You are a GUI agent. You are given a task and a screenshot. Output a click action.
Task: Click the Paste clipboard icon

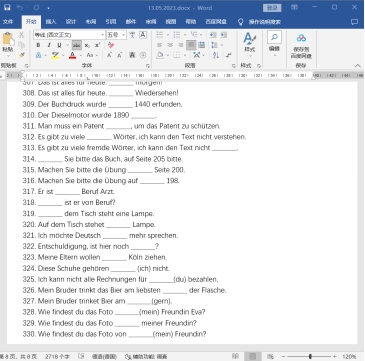[x=8, y=39]
